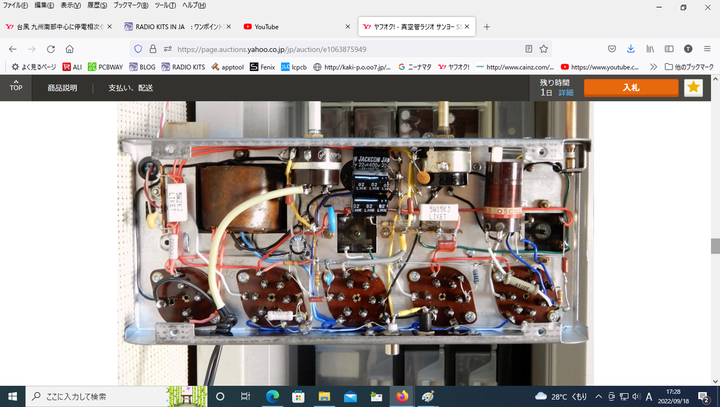The height and width of the screenshot is (407, 720).
Task: Add auction to watchlist with yellow star
Action: [x=693, y=88]
